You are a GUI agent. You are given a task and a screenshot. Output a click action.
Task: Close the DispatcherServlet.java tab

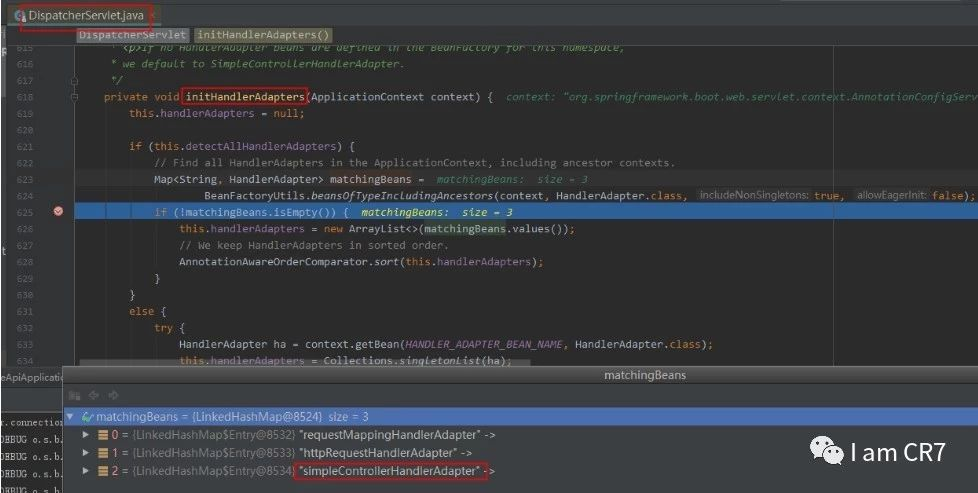[152, 15]
